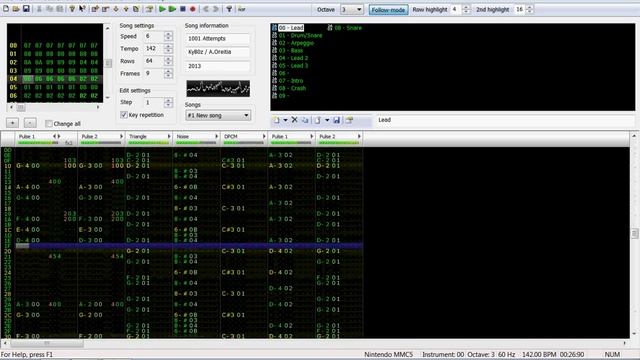Edit the selected instrument icon
This screenshot has width=640, height=360.
pos(349,120)
